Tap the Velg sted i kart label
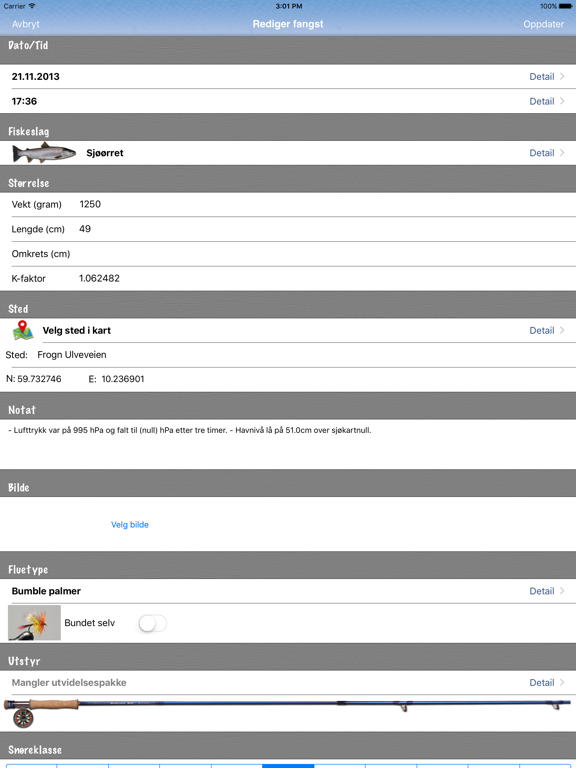The width and height of the screenshot is (576, 768). (76, 331)
